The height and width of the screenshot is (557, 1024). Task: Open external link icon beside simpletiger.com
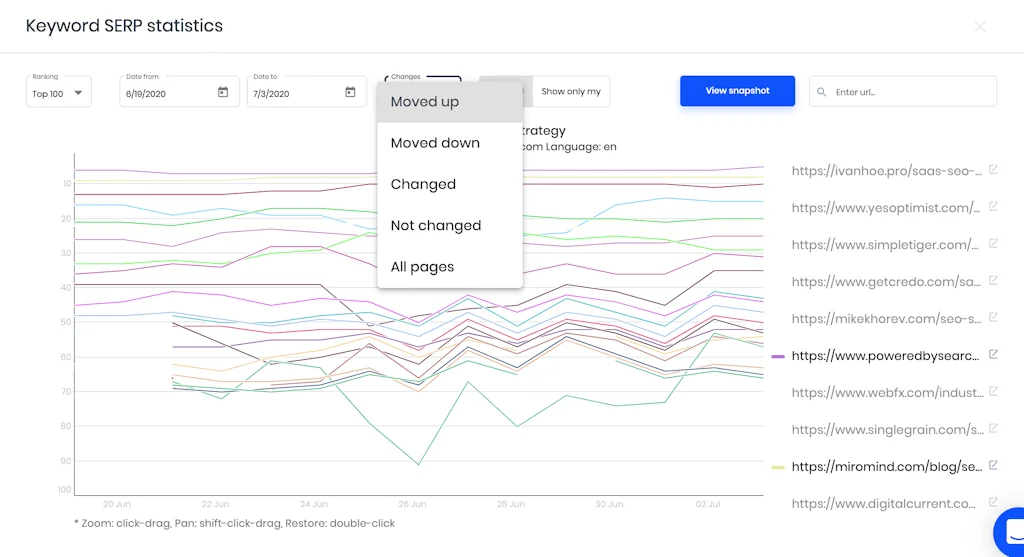pyautogui.click(x=993, y=244)
